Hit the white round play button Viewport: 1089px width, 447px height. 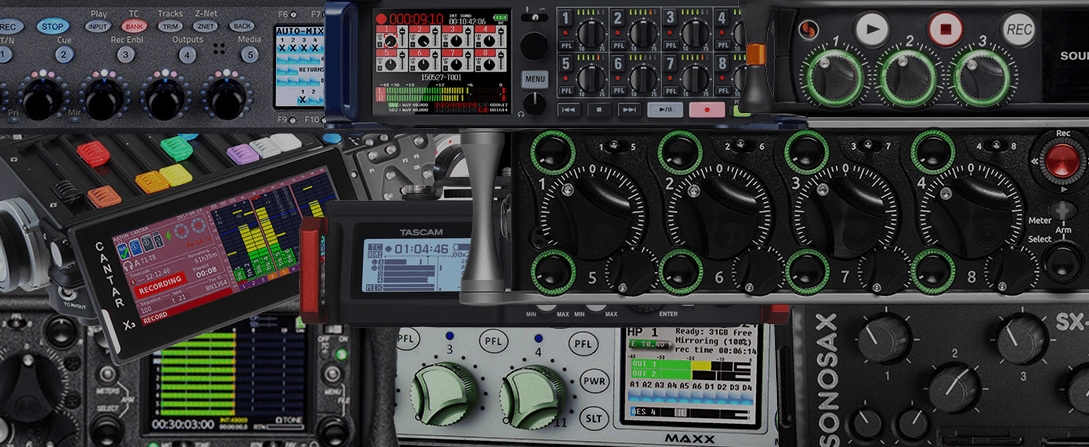point(872,29)
